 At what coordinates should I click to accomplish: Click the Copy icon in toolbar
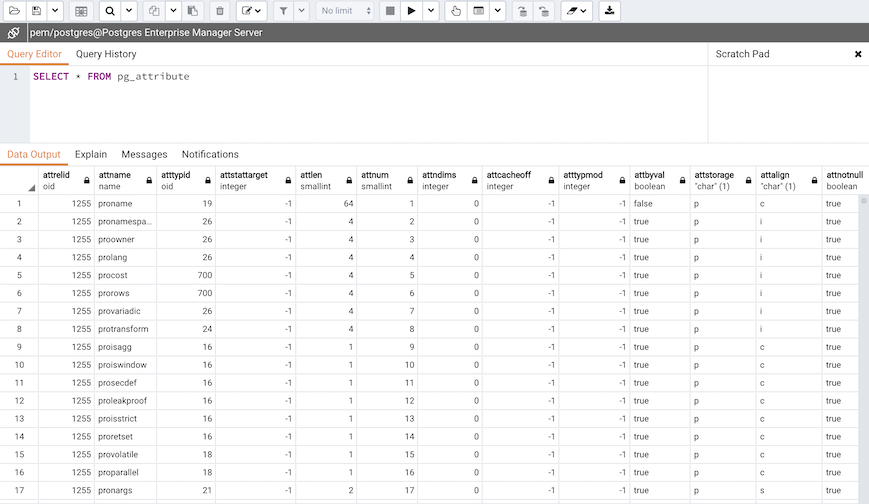[x=155, y=11]
